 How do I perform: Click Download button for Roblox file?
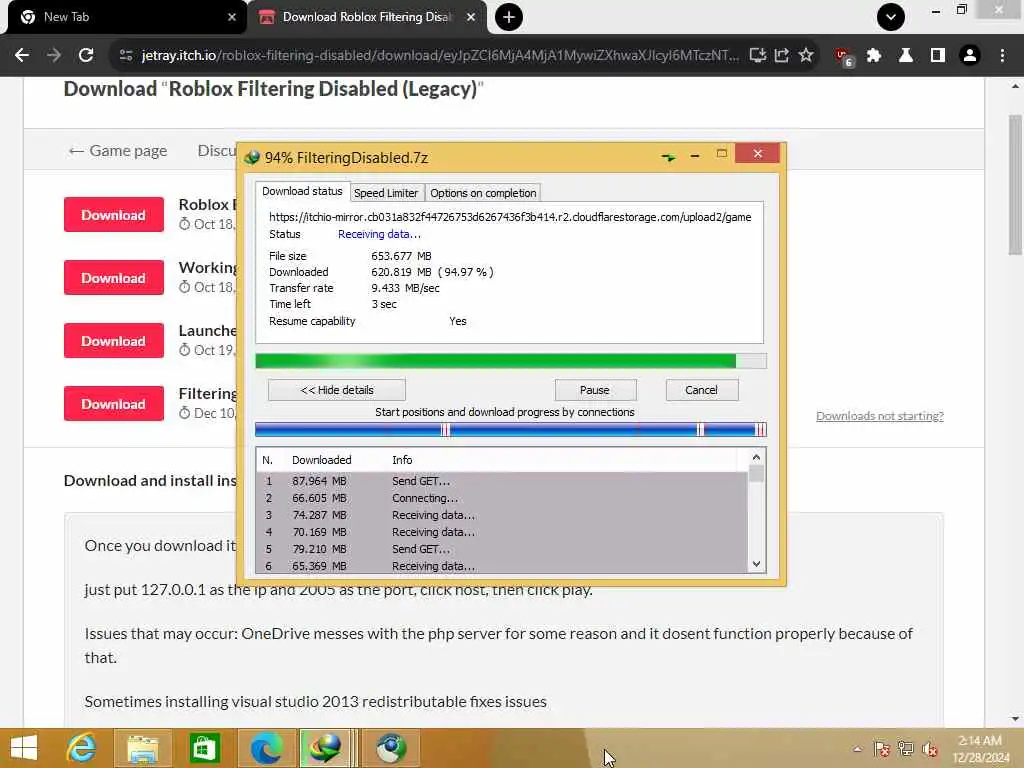pyautogui.click(x=114, y=215)
